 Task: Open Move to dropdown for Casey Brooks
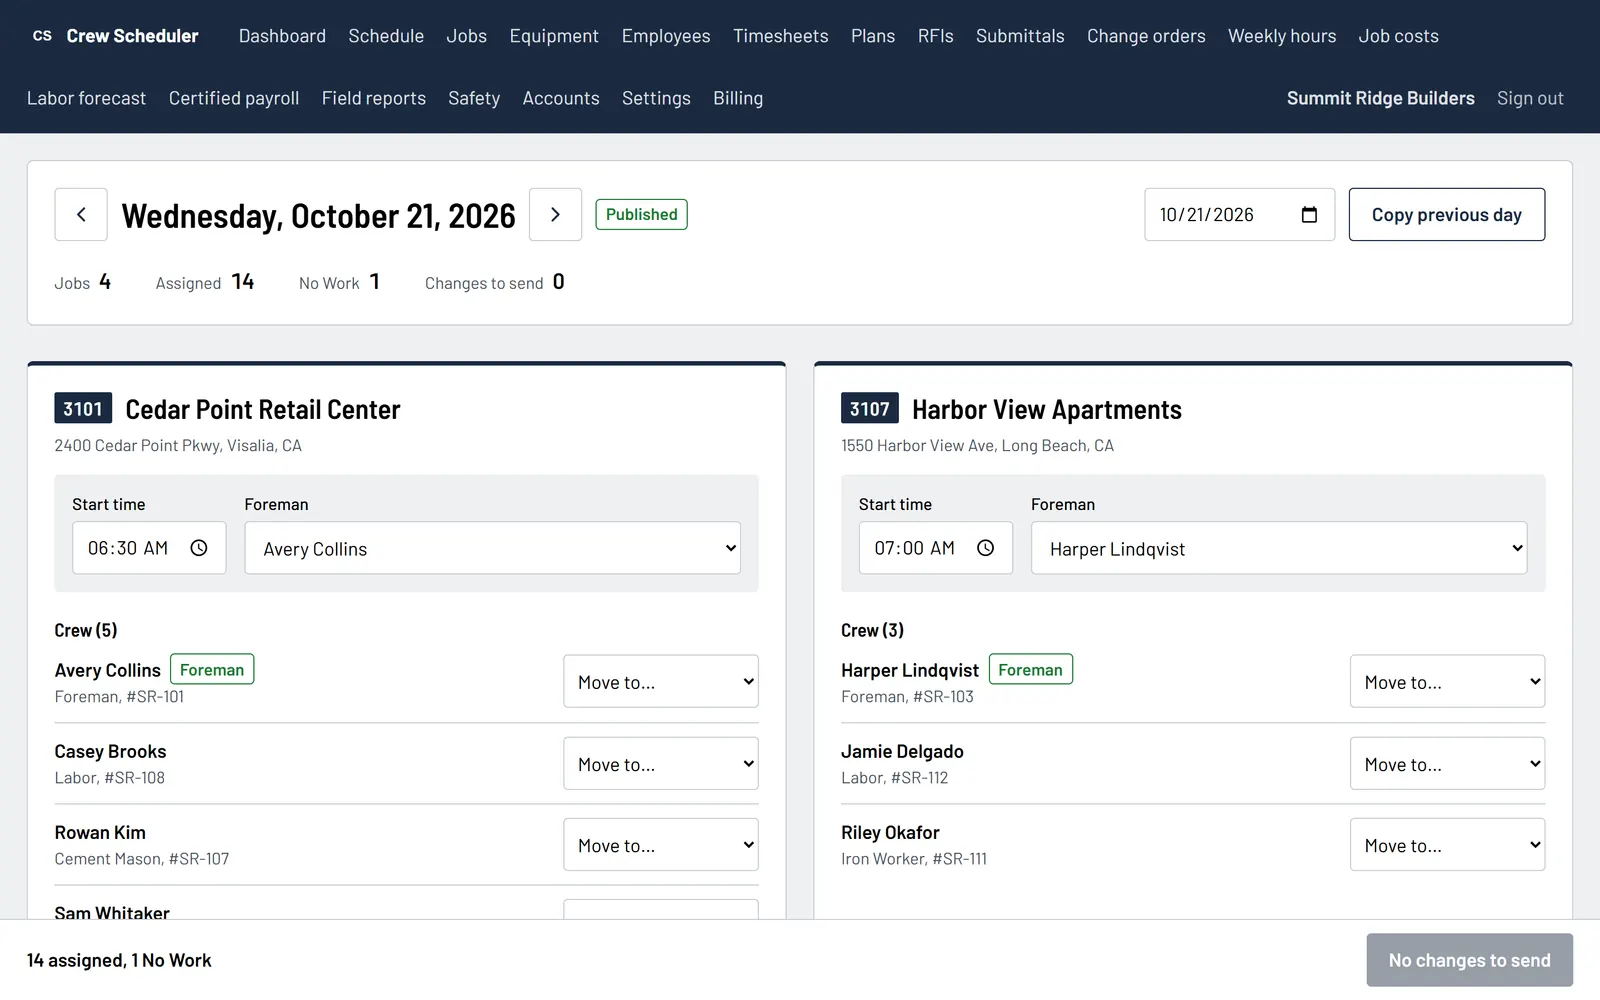(661, 764)
